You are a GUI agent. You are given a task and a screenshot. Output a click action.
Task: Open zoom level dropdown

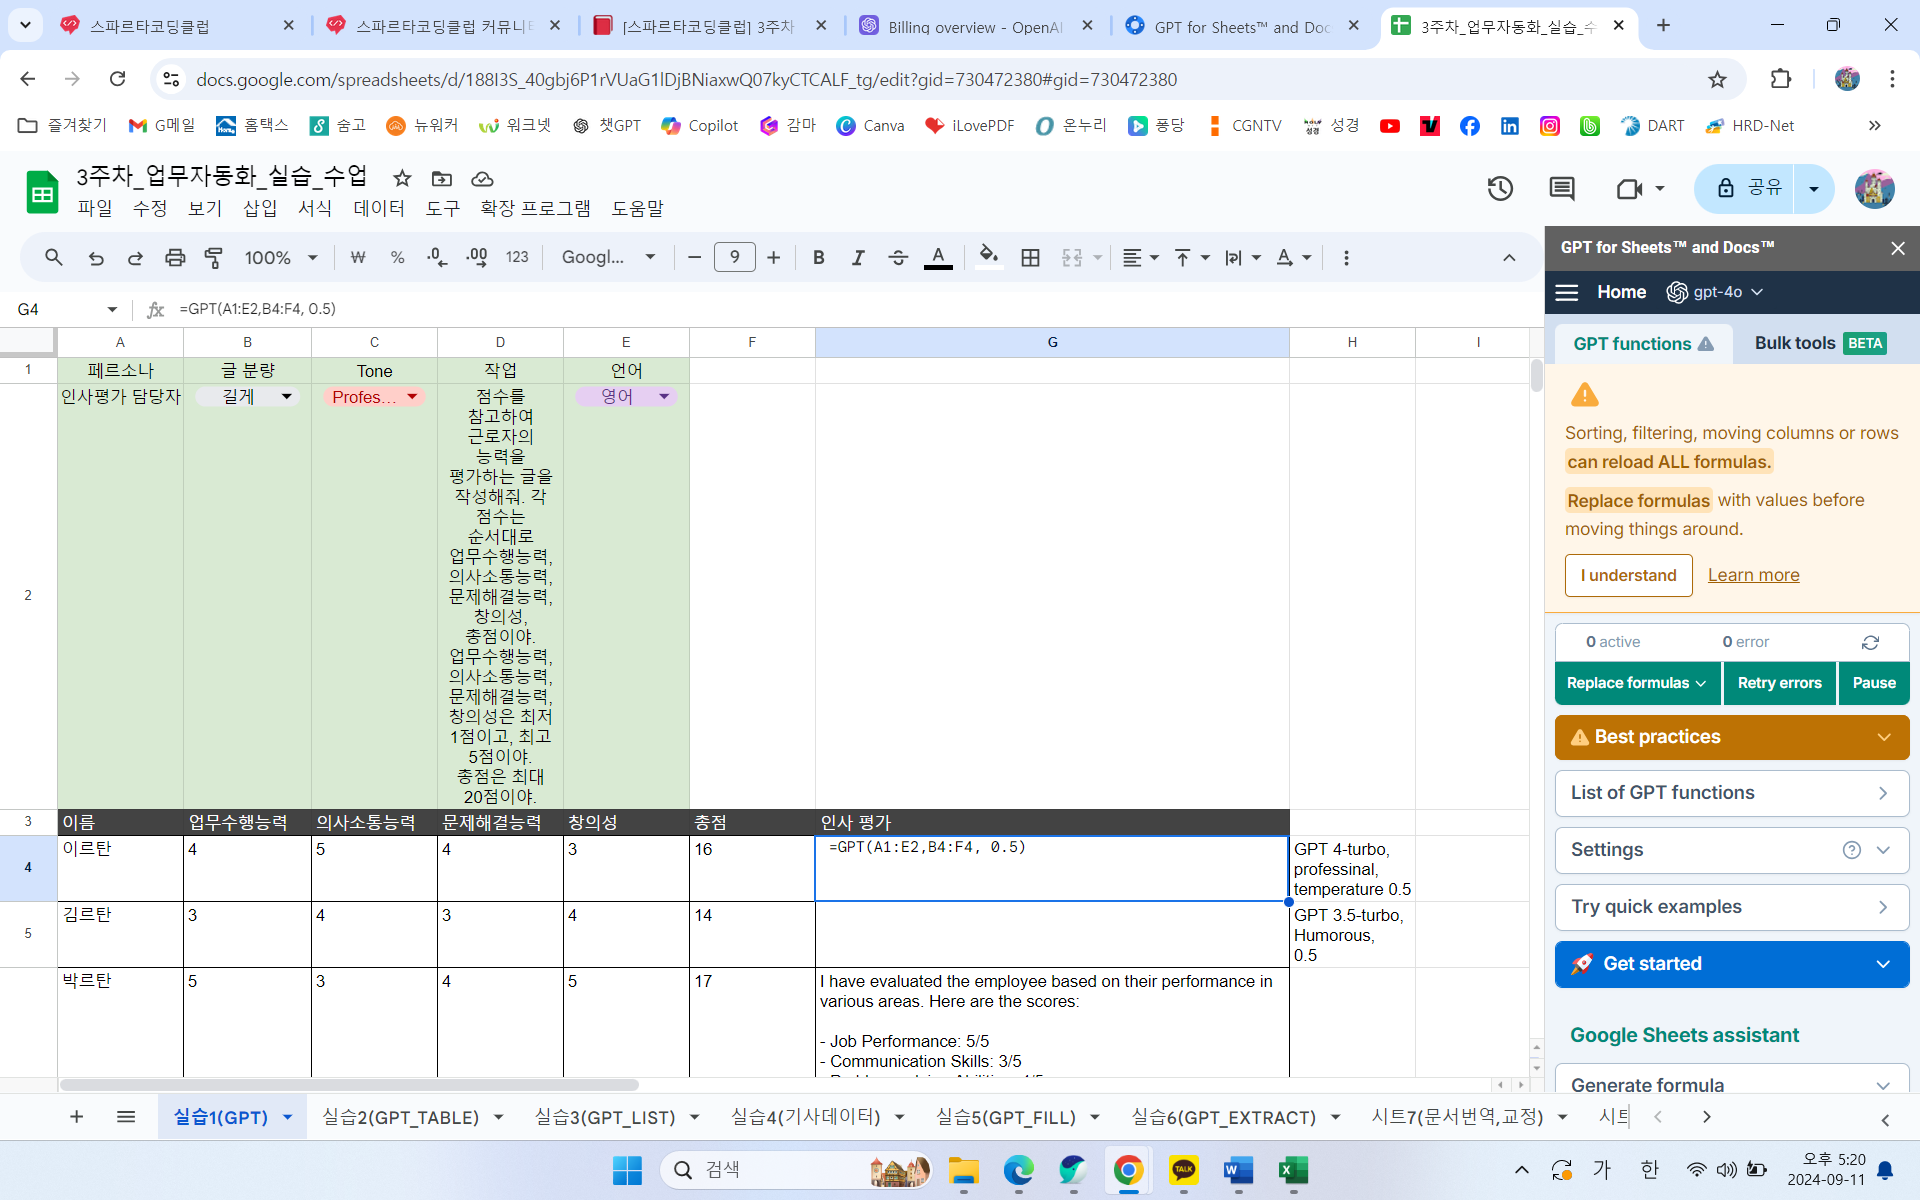[281, 258]
